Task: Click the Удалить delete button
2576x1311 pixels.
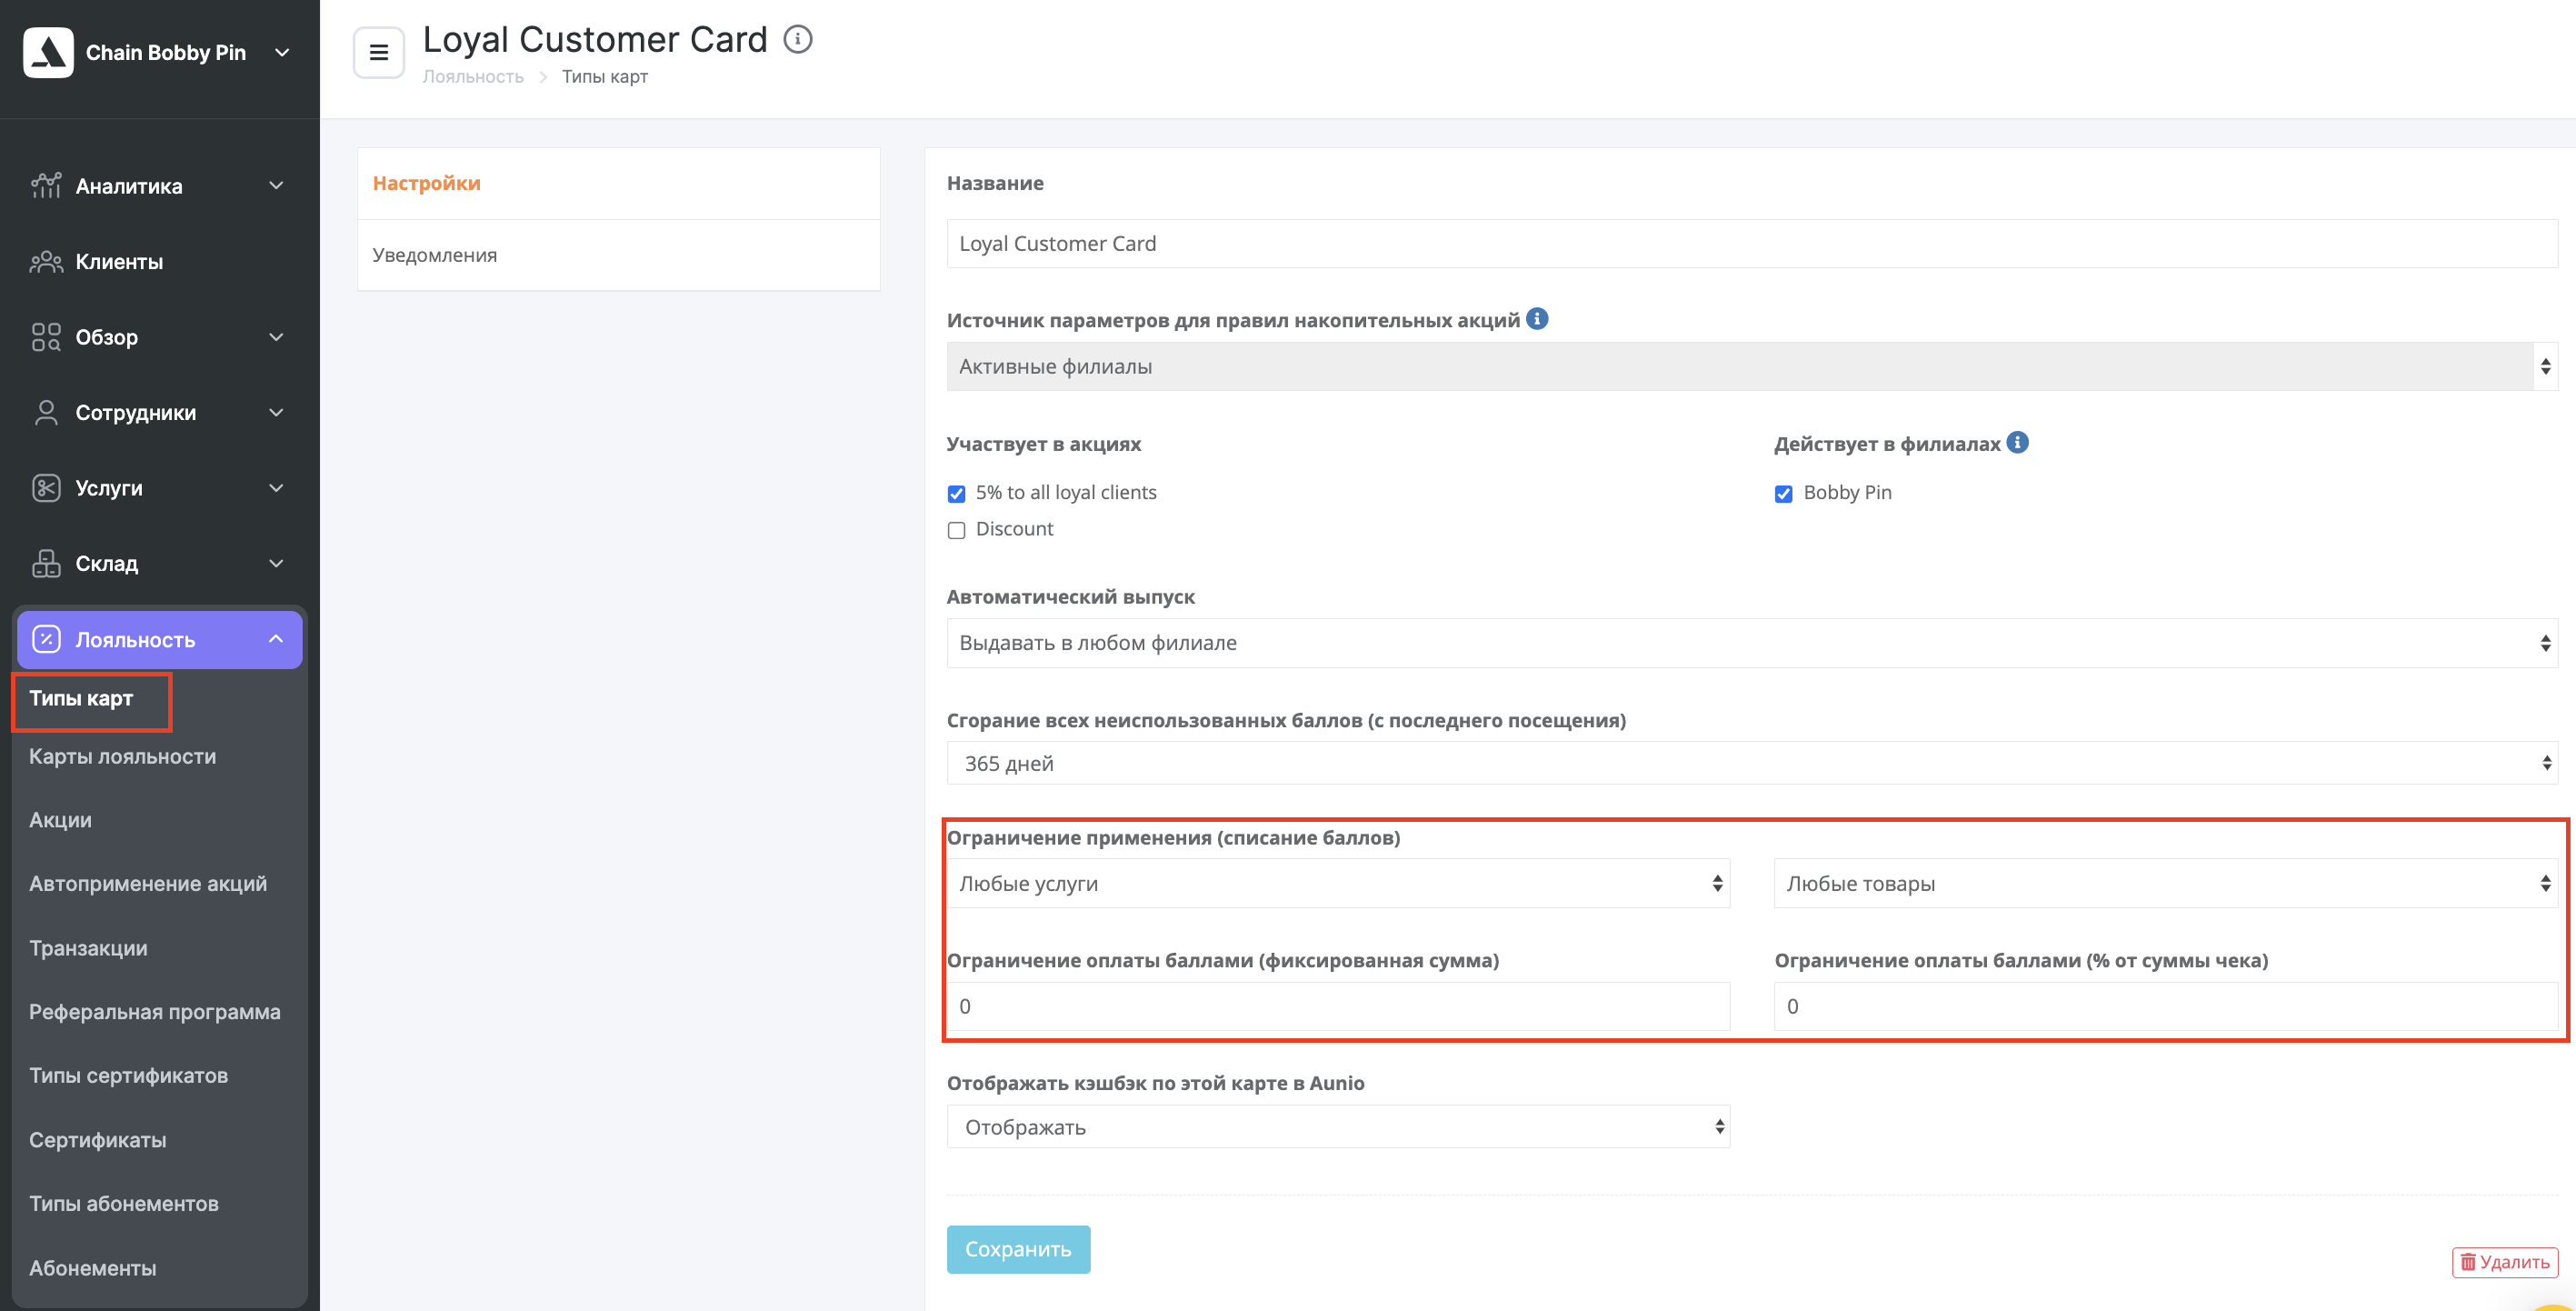Action: coord(2504,1263)
